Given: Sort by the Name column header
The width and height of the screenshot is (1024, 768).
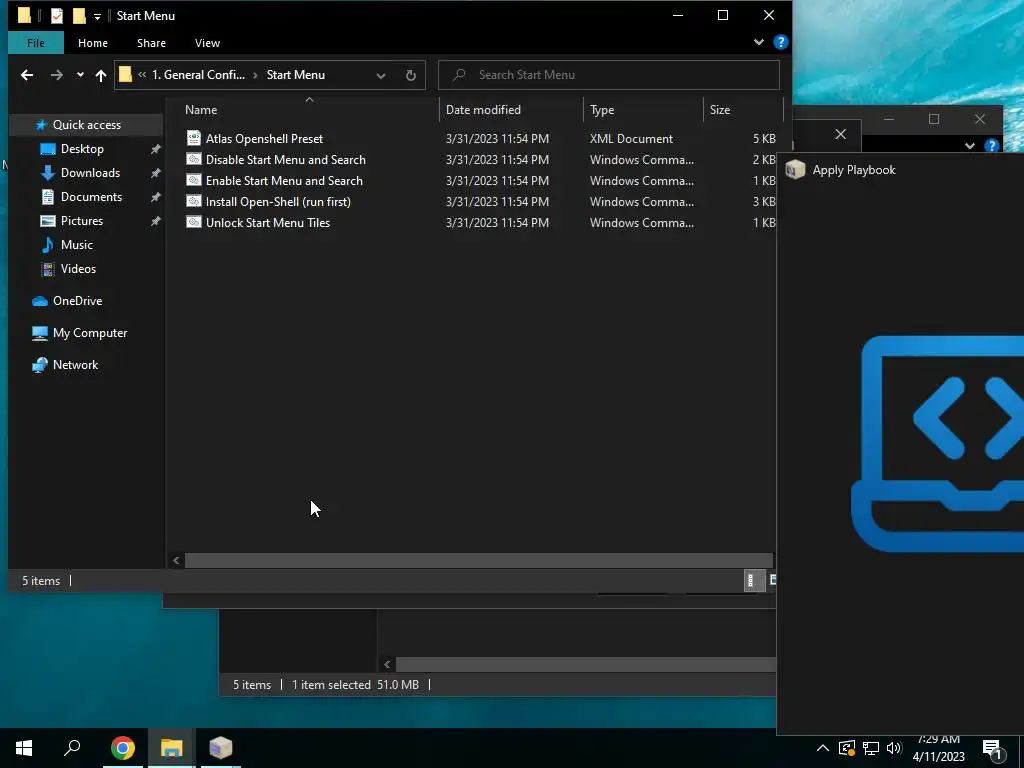Looking at the screenshot, I should coord(200,110).
